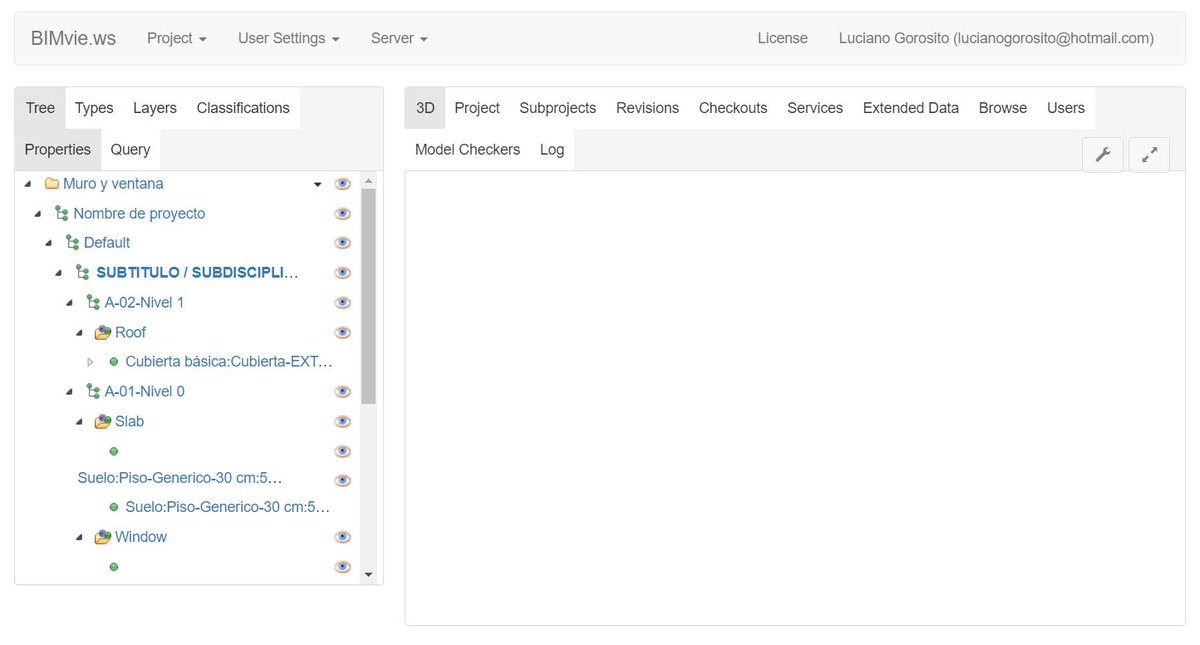Click the branch icon next to Nombre de proyecto
Viewport: 1200px width, 645px height.
coord(62,214)
